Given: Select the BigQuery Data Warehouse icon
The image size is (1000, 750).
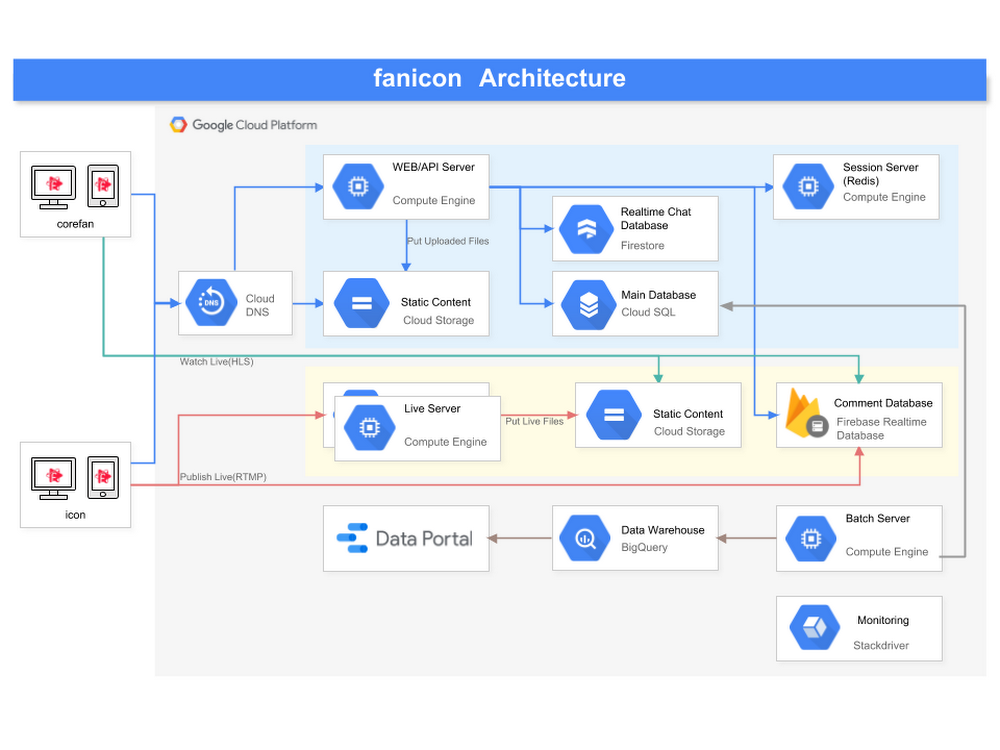Looking at the screenshot, I should (585, 538).
